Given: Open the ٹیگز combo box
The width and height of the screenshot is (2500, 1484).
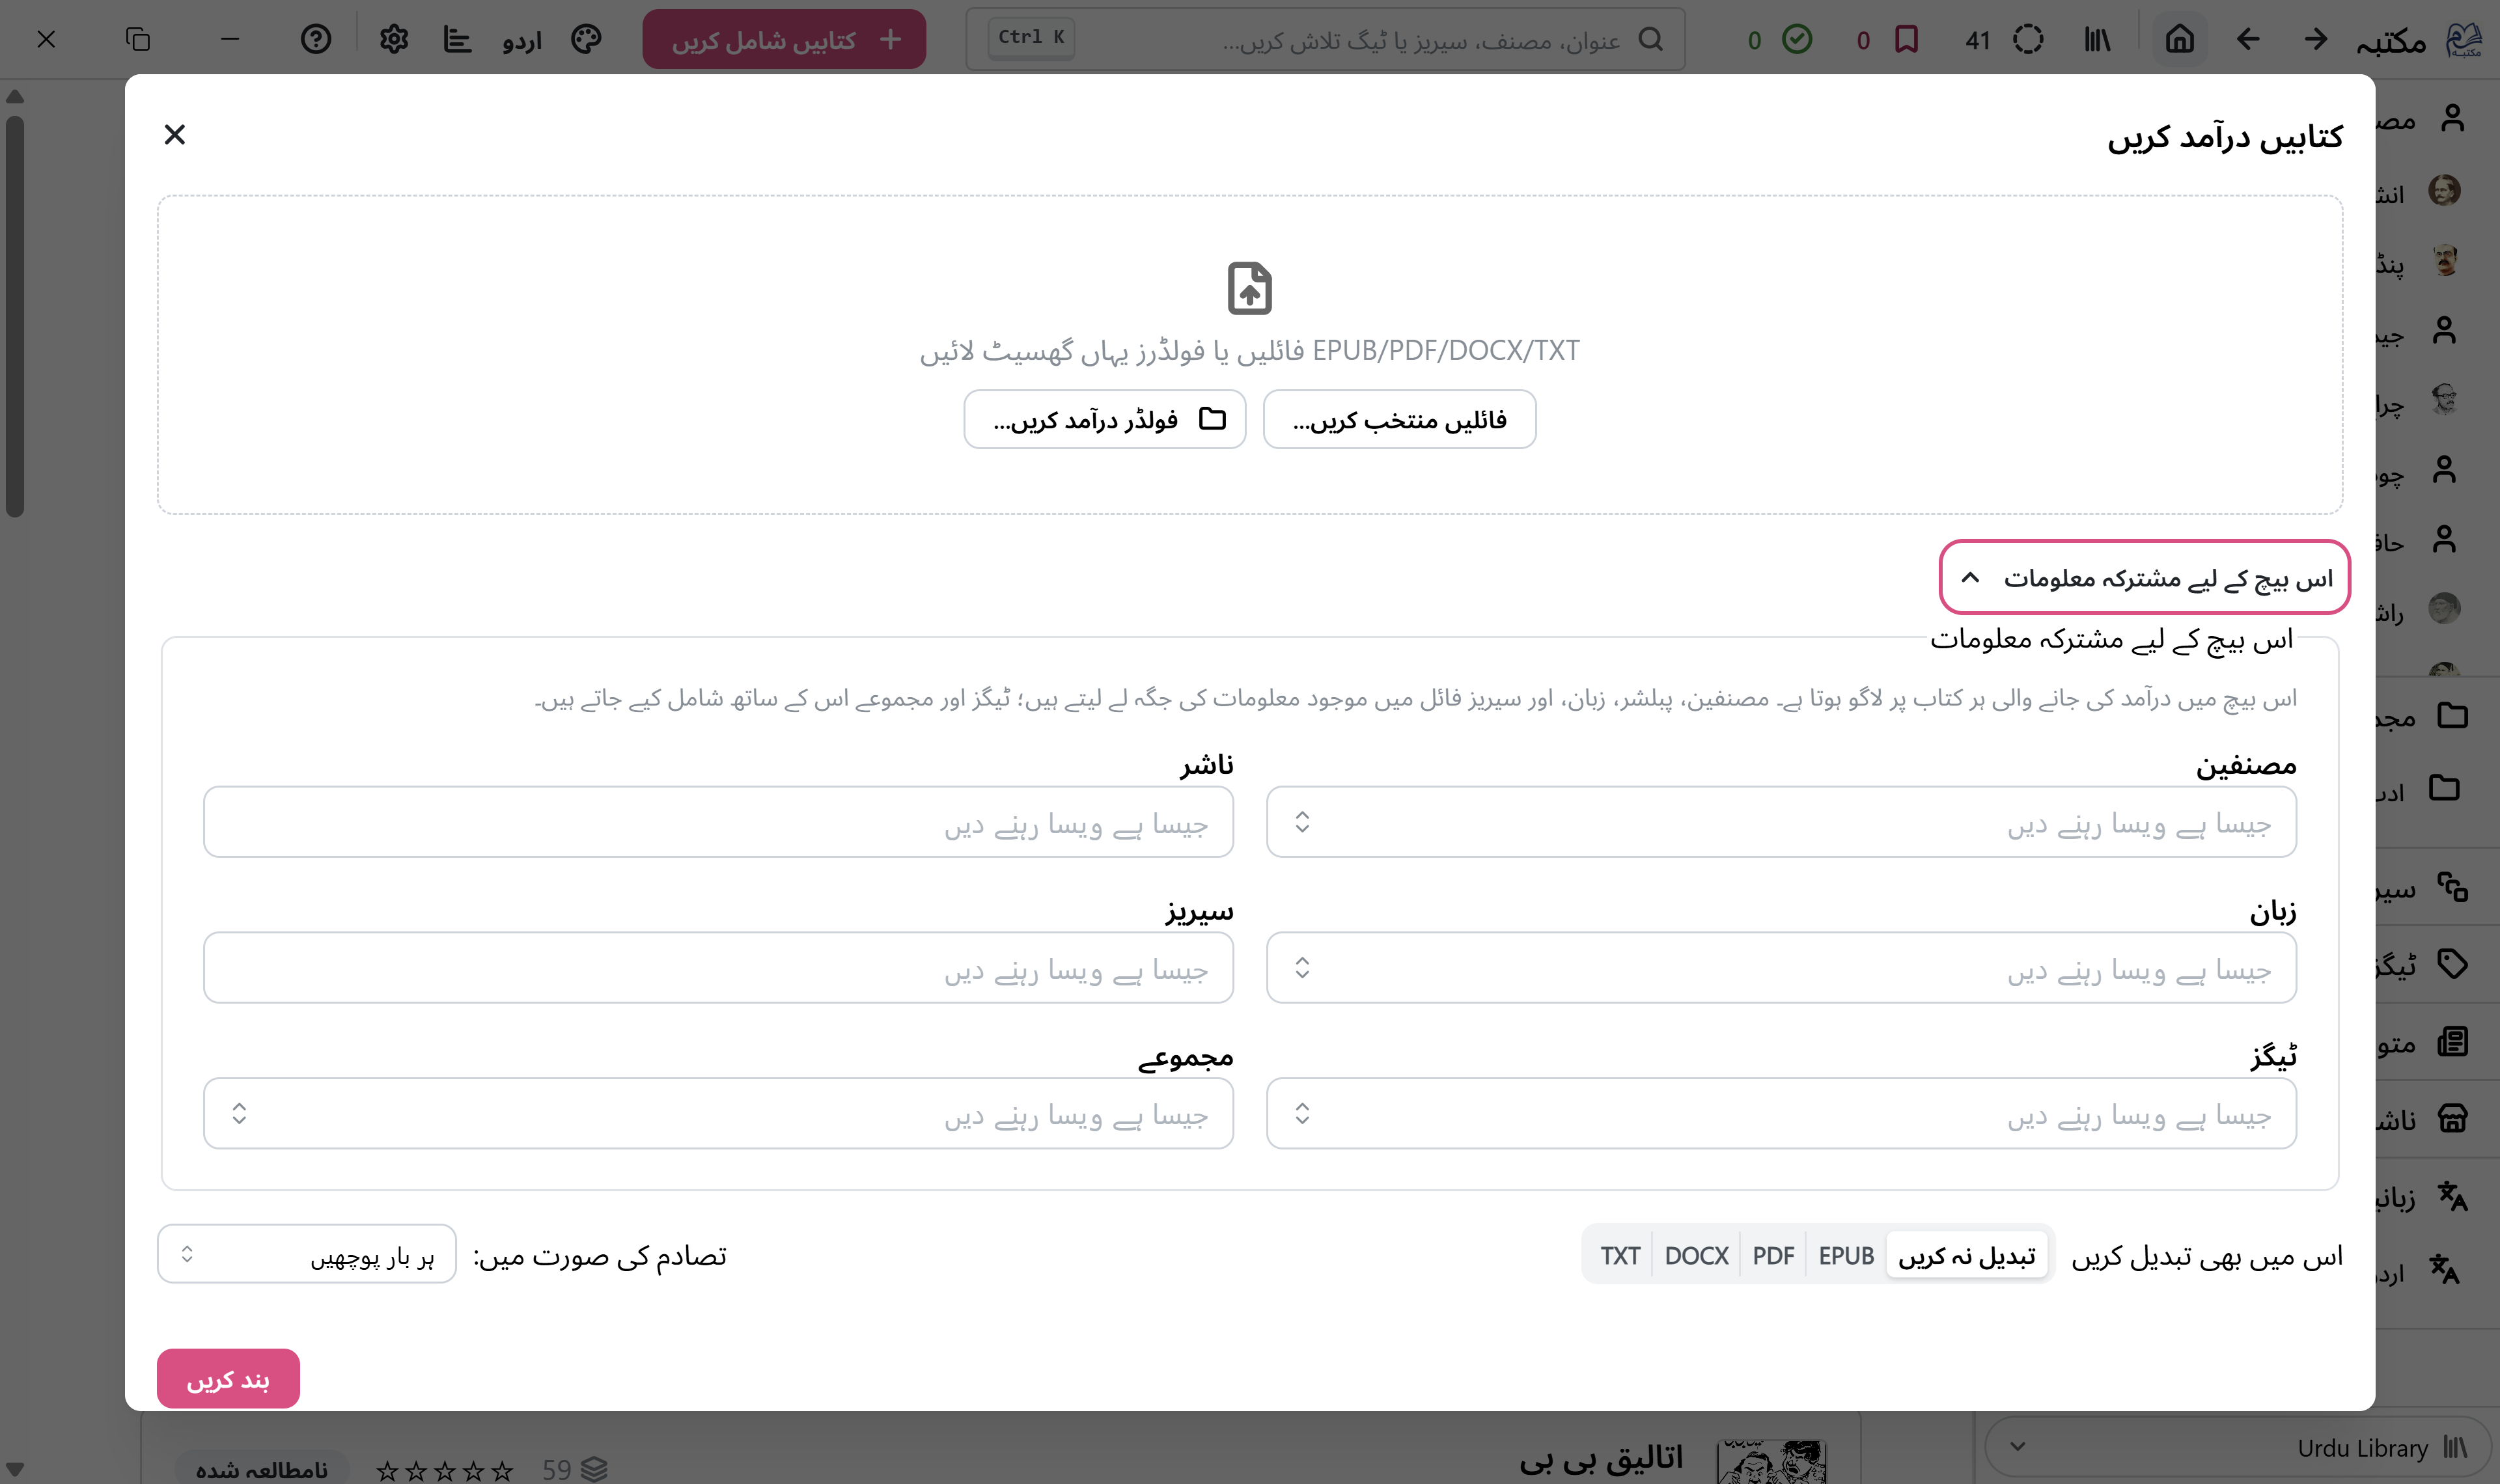Looking at the screenshot, I should click(1781, 1113).
